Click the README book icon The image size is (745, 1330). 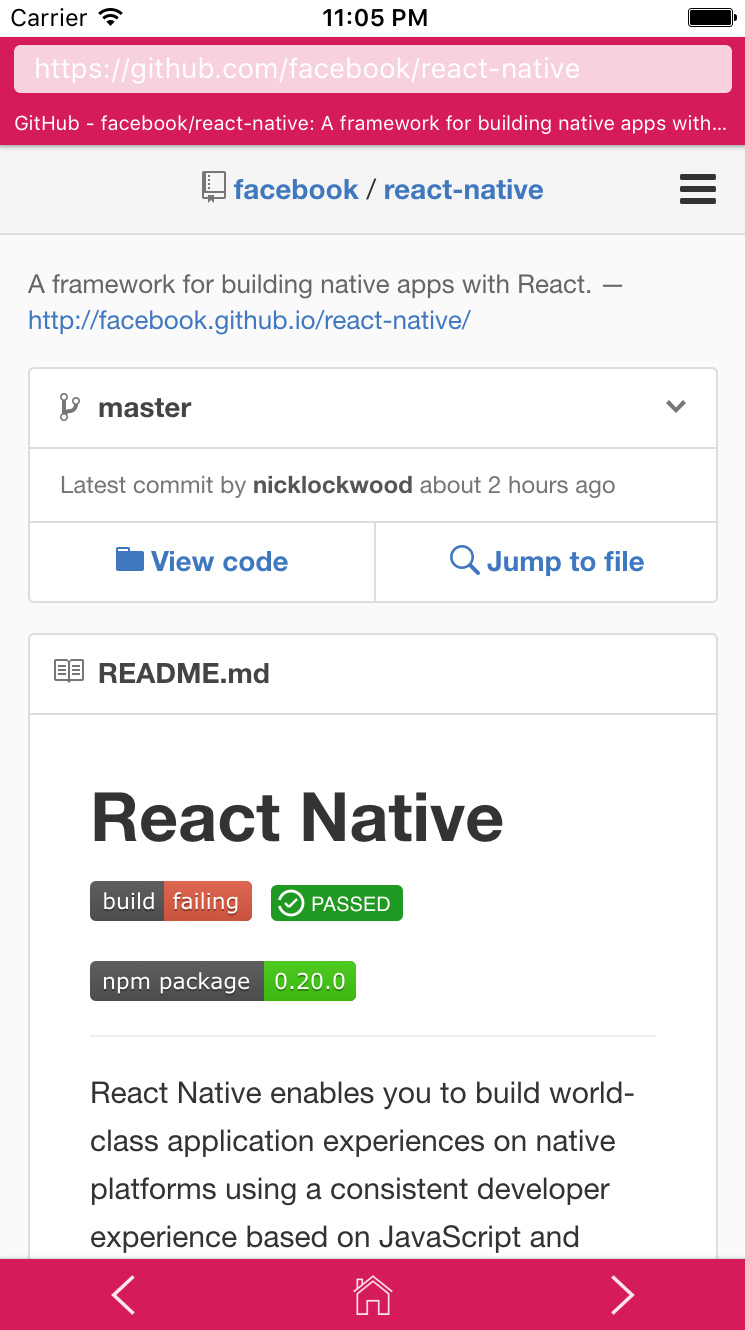69,671
